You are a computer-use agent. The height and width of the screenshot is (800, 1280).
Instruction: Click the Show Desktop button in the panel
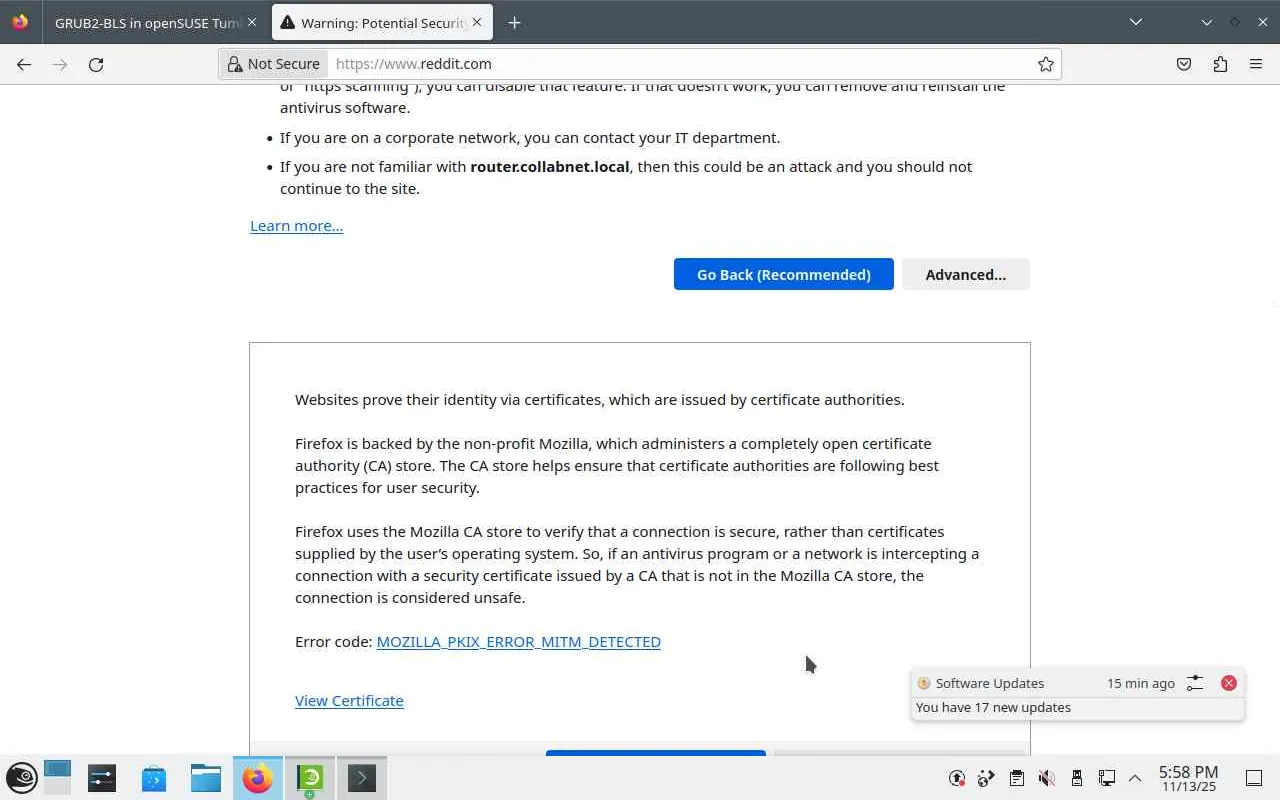click(x=1253, y=778)
